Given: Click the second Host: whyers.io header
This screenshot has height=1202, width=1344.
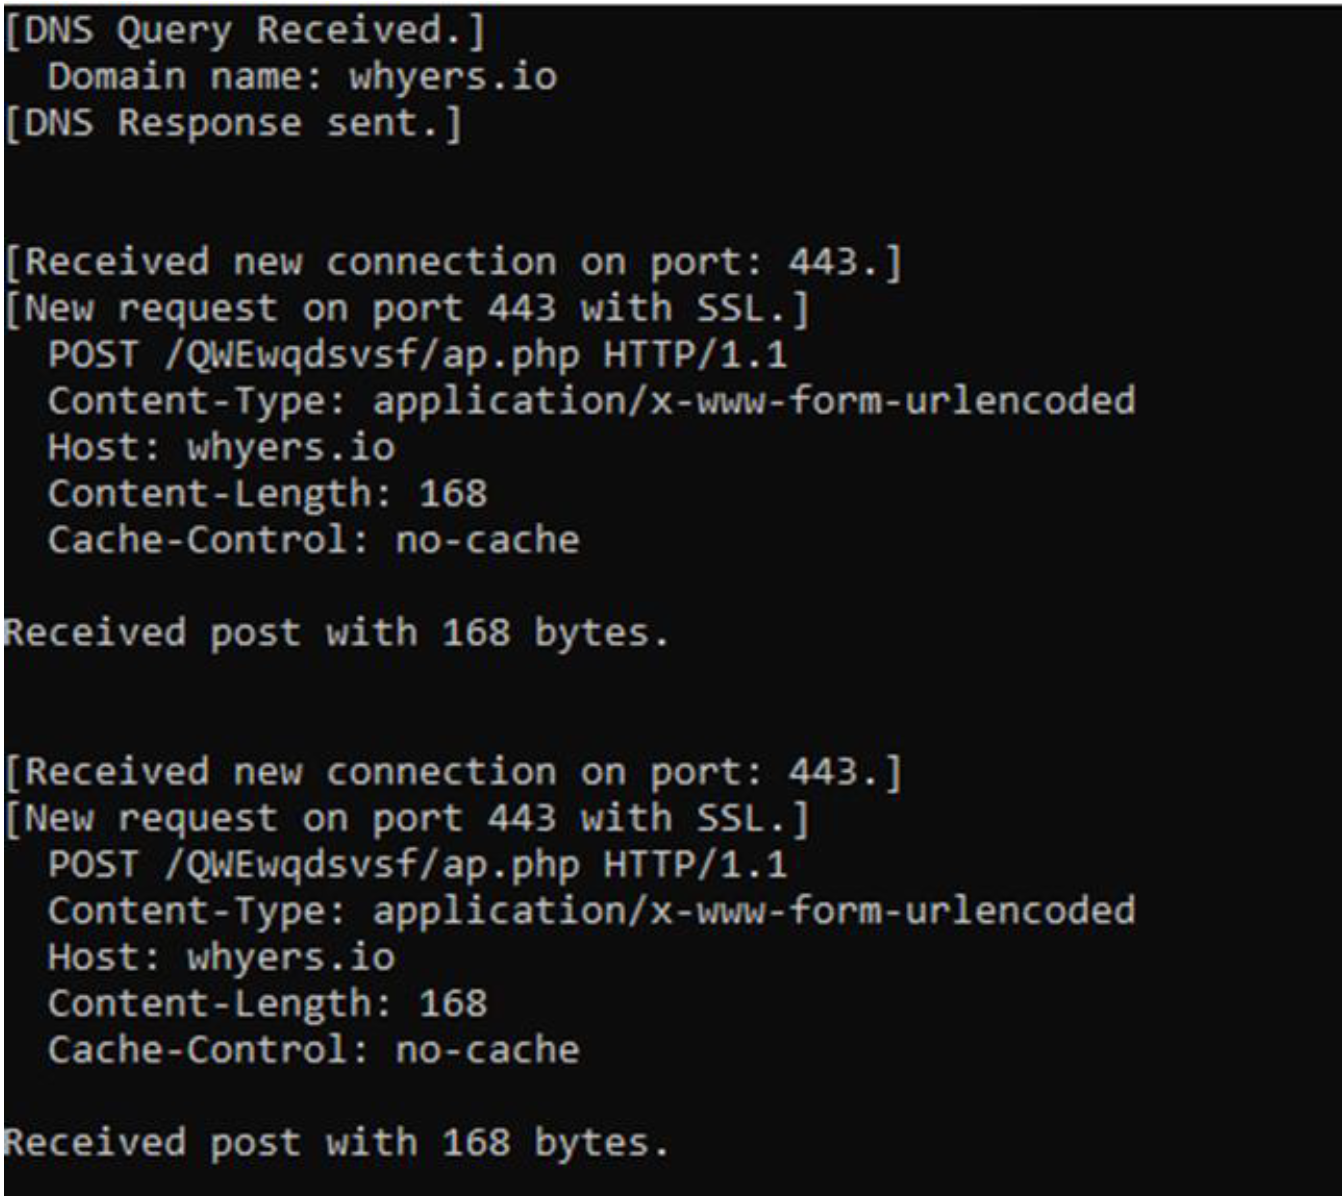Looking at the screenshot, I should [x=221, y=957].
